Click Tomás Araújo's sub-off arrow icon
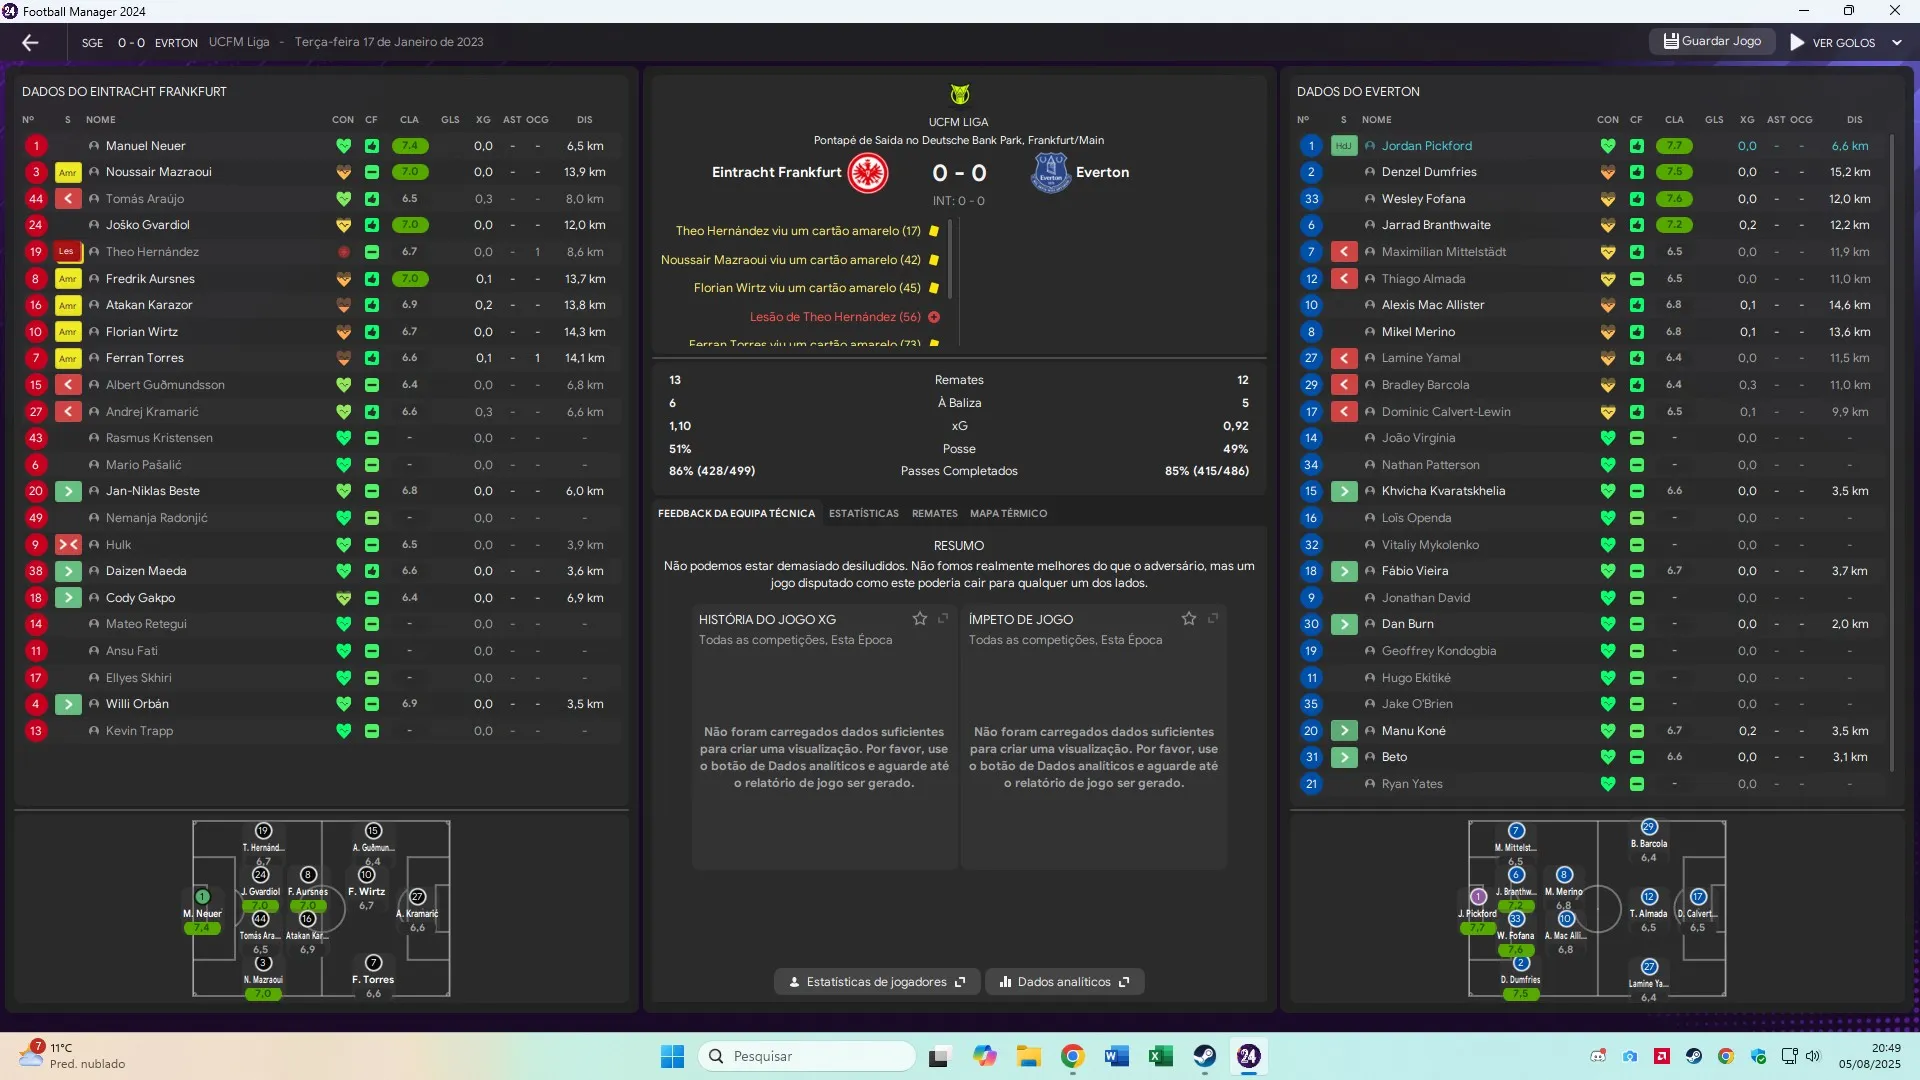The image size is (1920, 1080). point(67,199)
